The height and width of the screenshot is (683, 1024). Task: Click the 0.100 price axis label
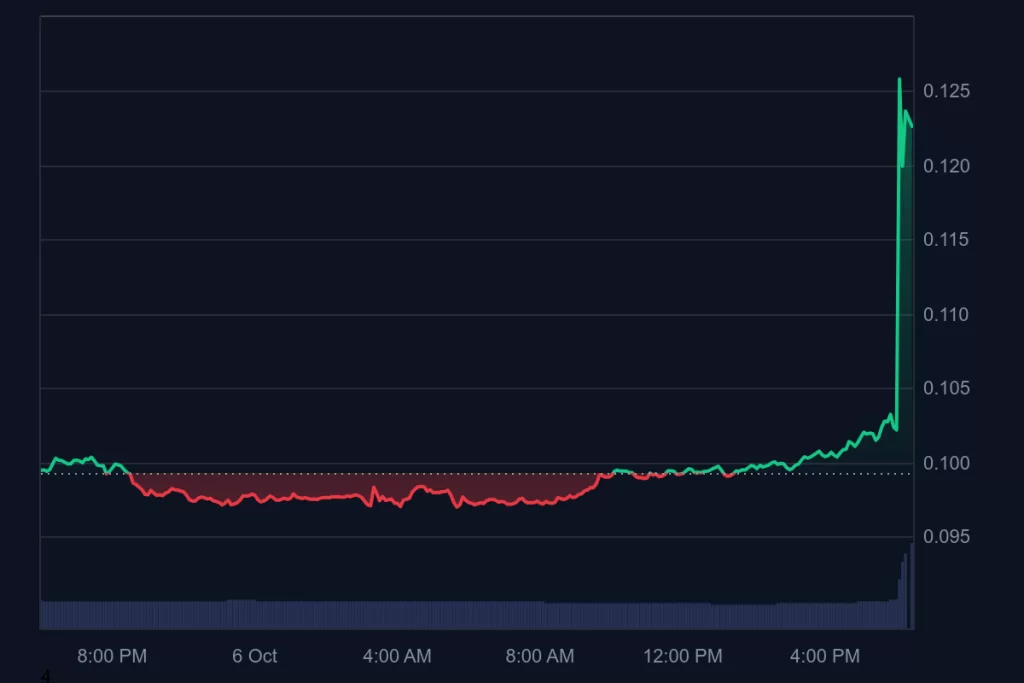coord(947,463)
